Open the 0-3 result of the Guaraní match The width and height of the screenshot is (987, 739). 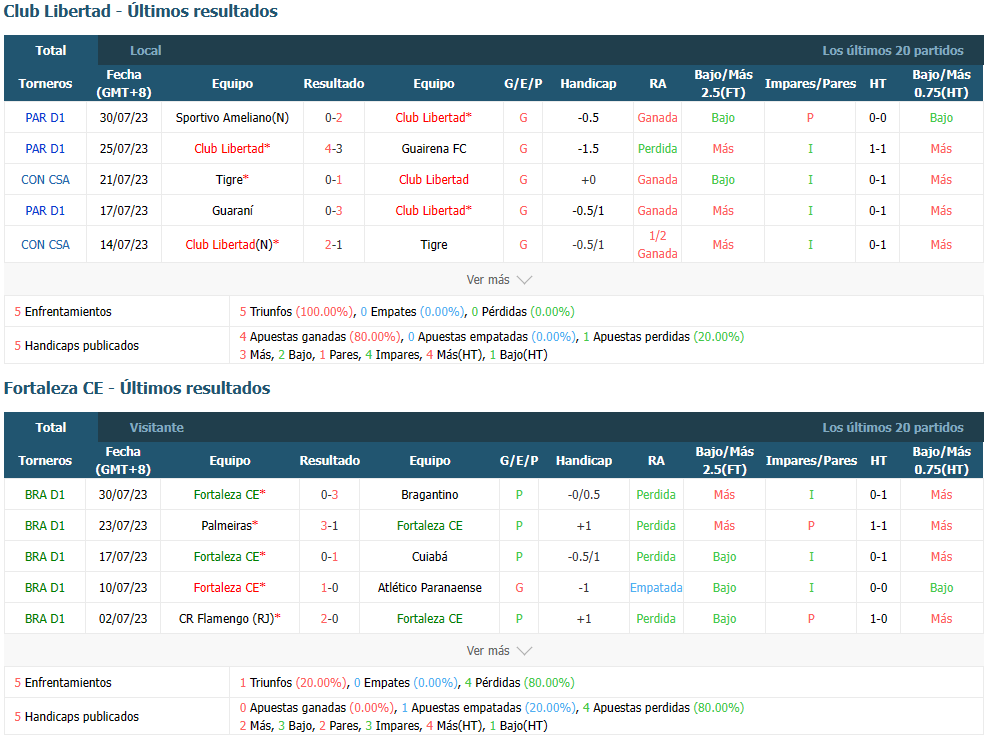tap(334, 210)
